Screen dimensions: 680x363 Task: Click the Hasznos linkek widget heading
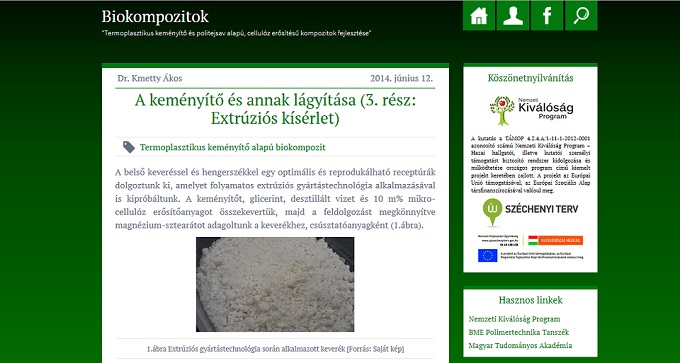pyautogui.click(x=530, y=300)
